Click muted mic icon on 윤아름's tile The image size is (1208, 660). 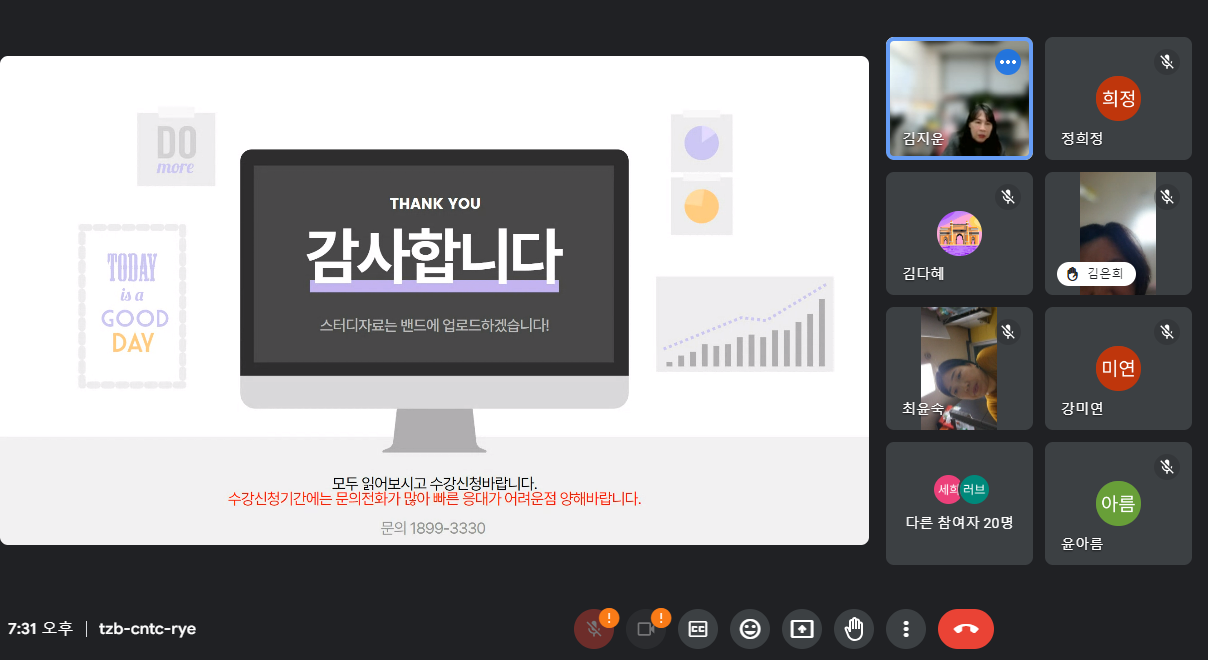[1166, 467]
